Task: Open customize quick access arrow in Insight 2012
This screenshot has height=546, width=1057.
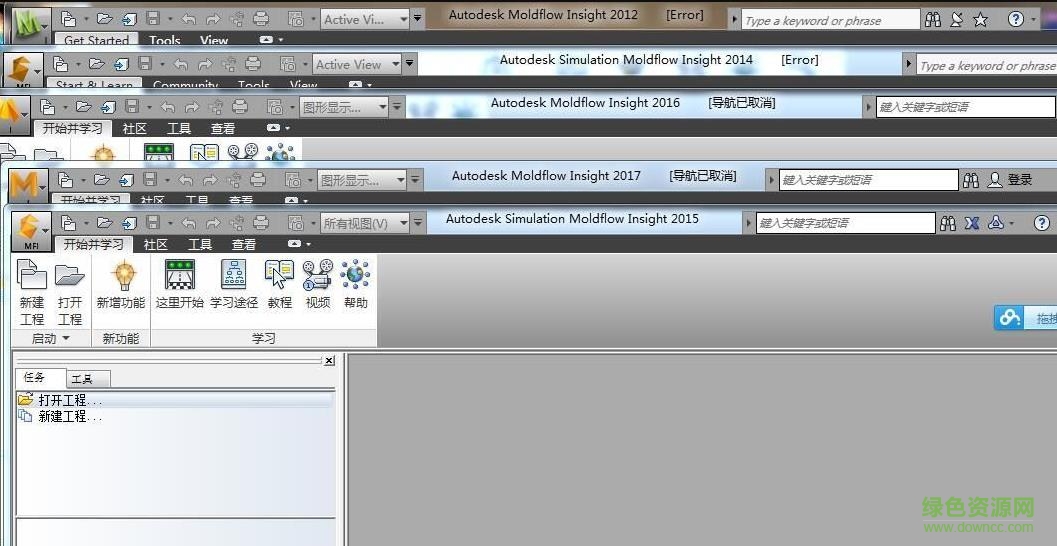Action: click(418, 19)
